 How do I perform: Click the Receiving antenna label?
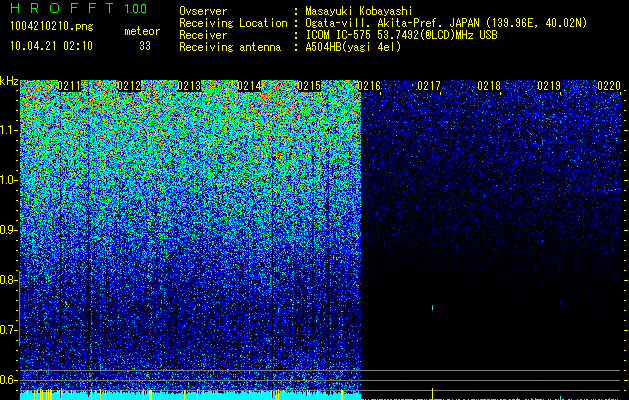(230, 47)
